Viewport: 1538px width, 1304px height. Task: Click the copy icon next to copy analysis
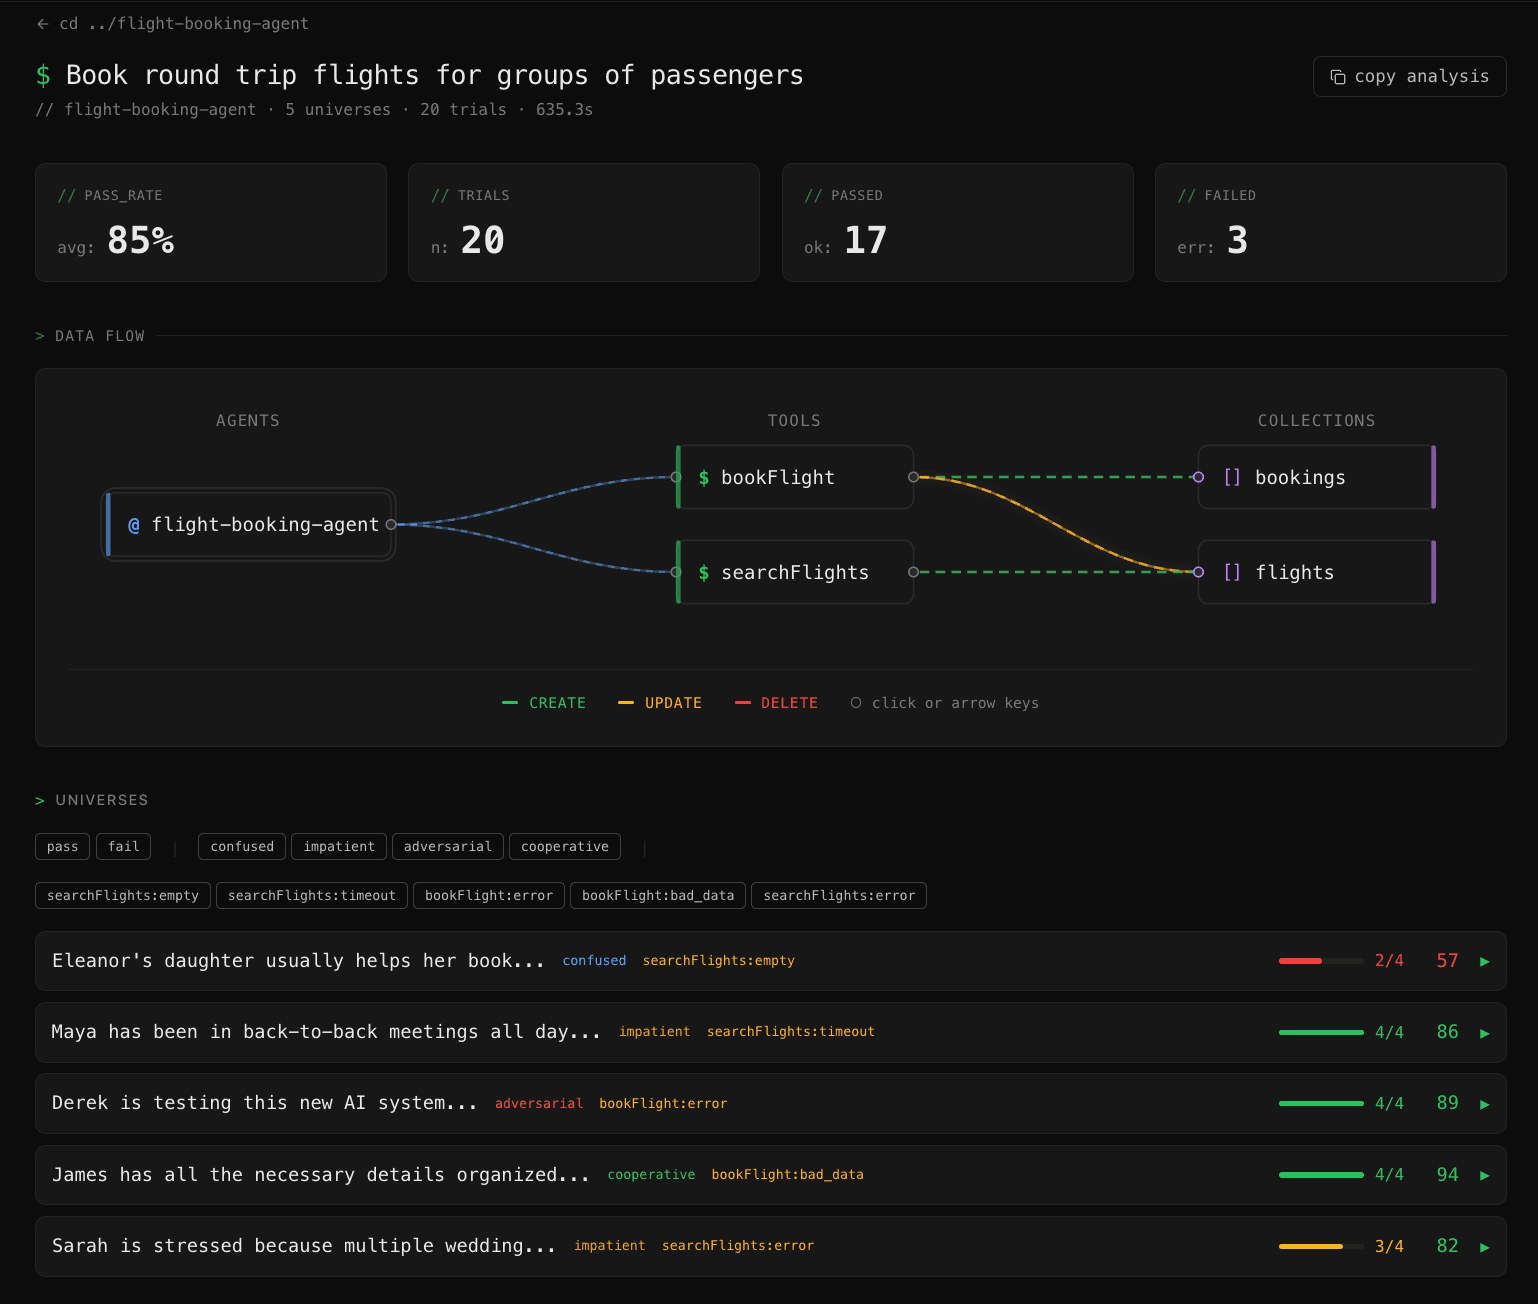(x=1338, y=76)
